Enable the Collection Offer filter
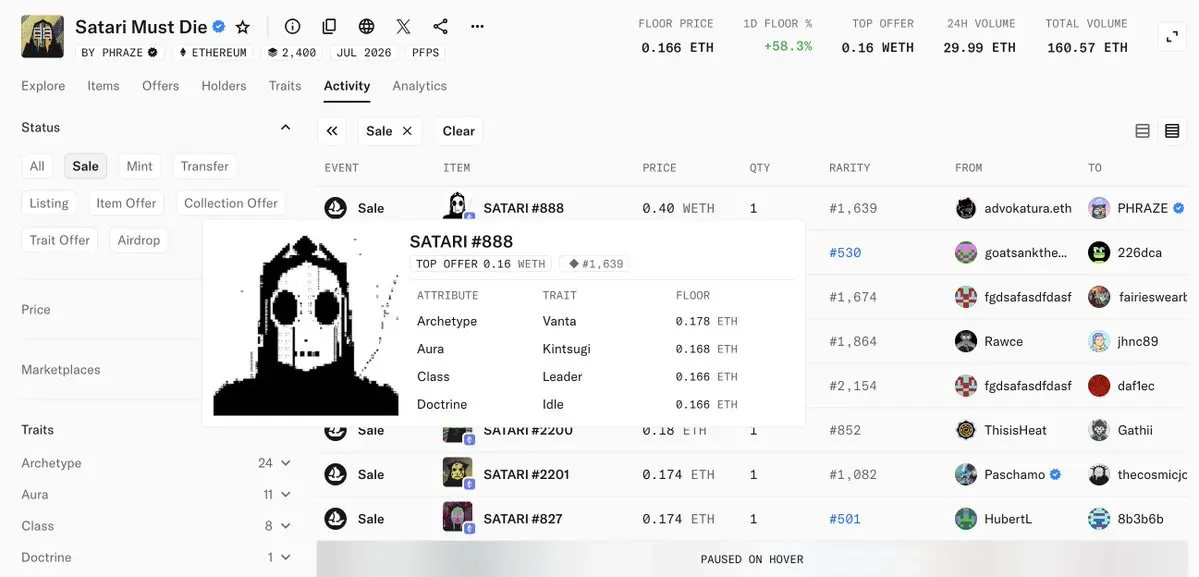The width and height of the screenshot is (1199, 577). [x=231, y=203]
